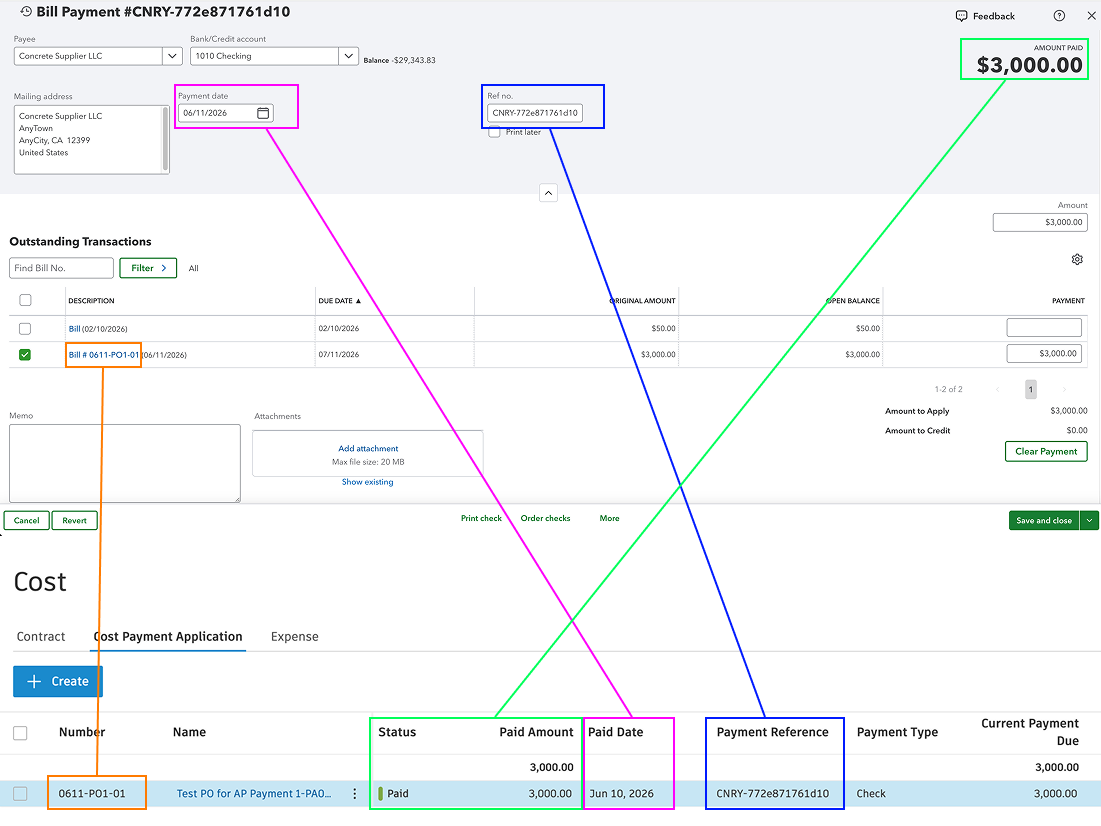Click the Payment date field 06/11/2026
Screen dimensions: 1101x826
point(225,113)
